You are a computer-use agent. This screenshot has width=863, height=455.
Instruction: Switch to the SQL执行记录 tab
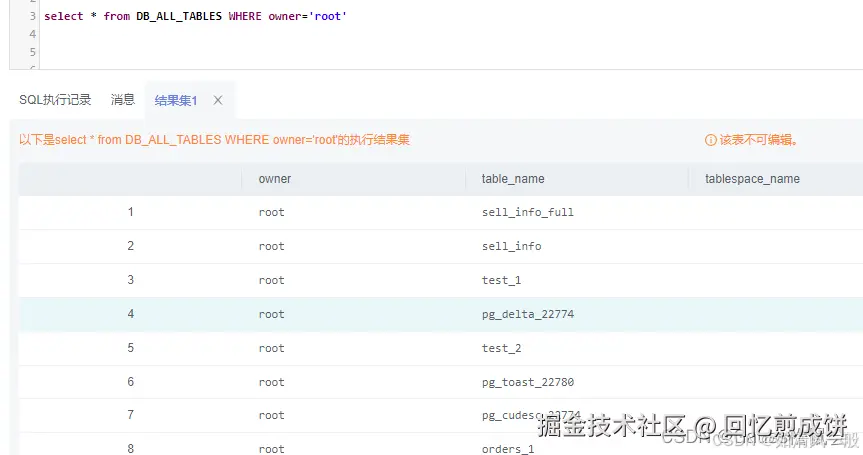(55, 100)
